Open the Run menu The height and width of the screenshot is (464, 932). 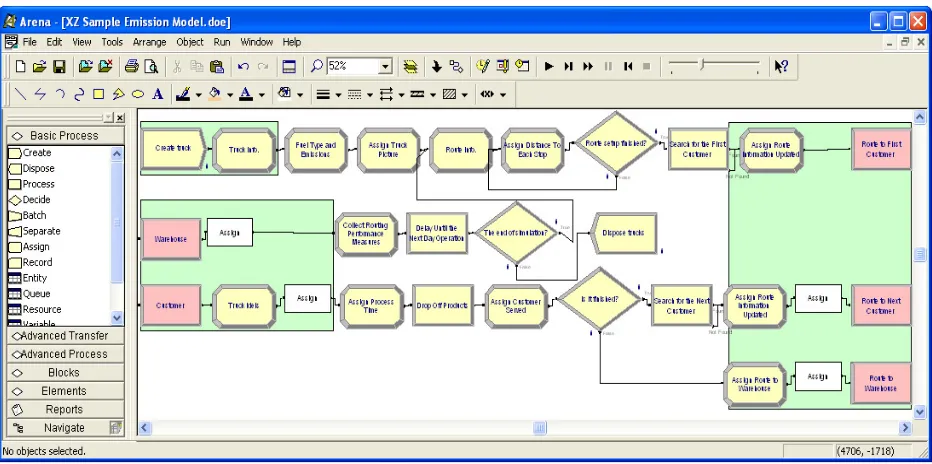(222, 42)
